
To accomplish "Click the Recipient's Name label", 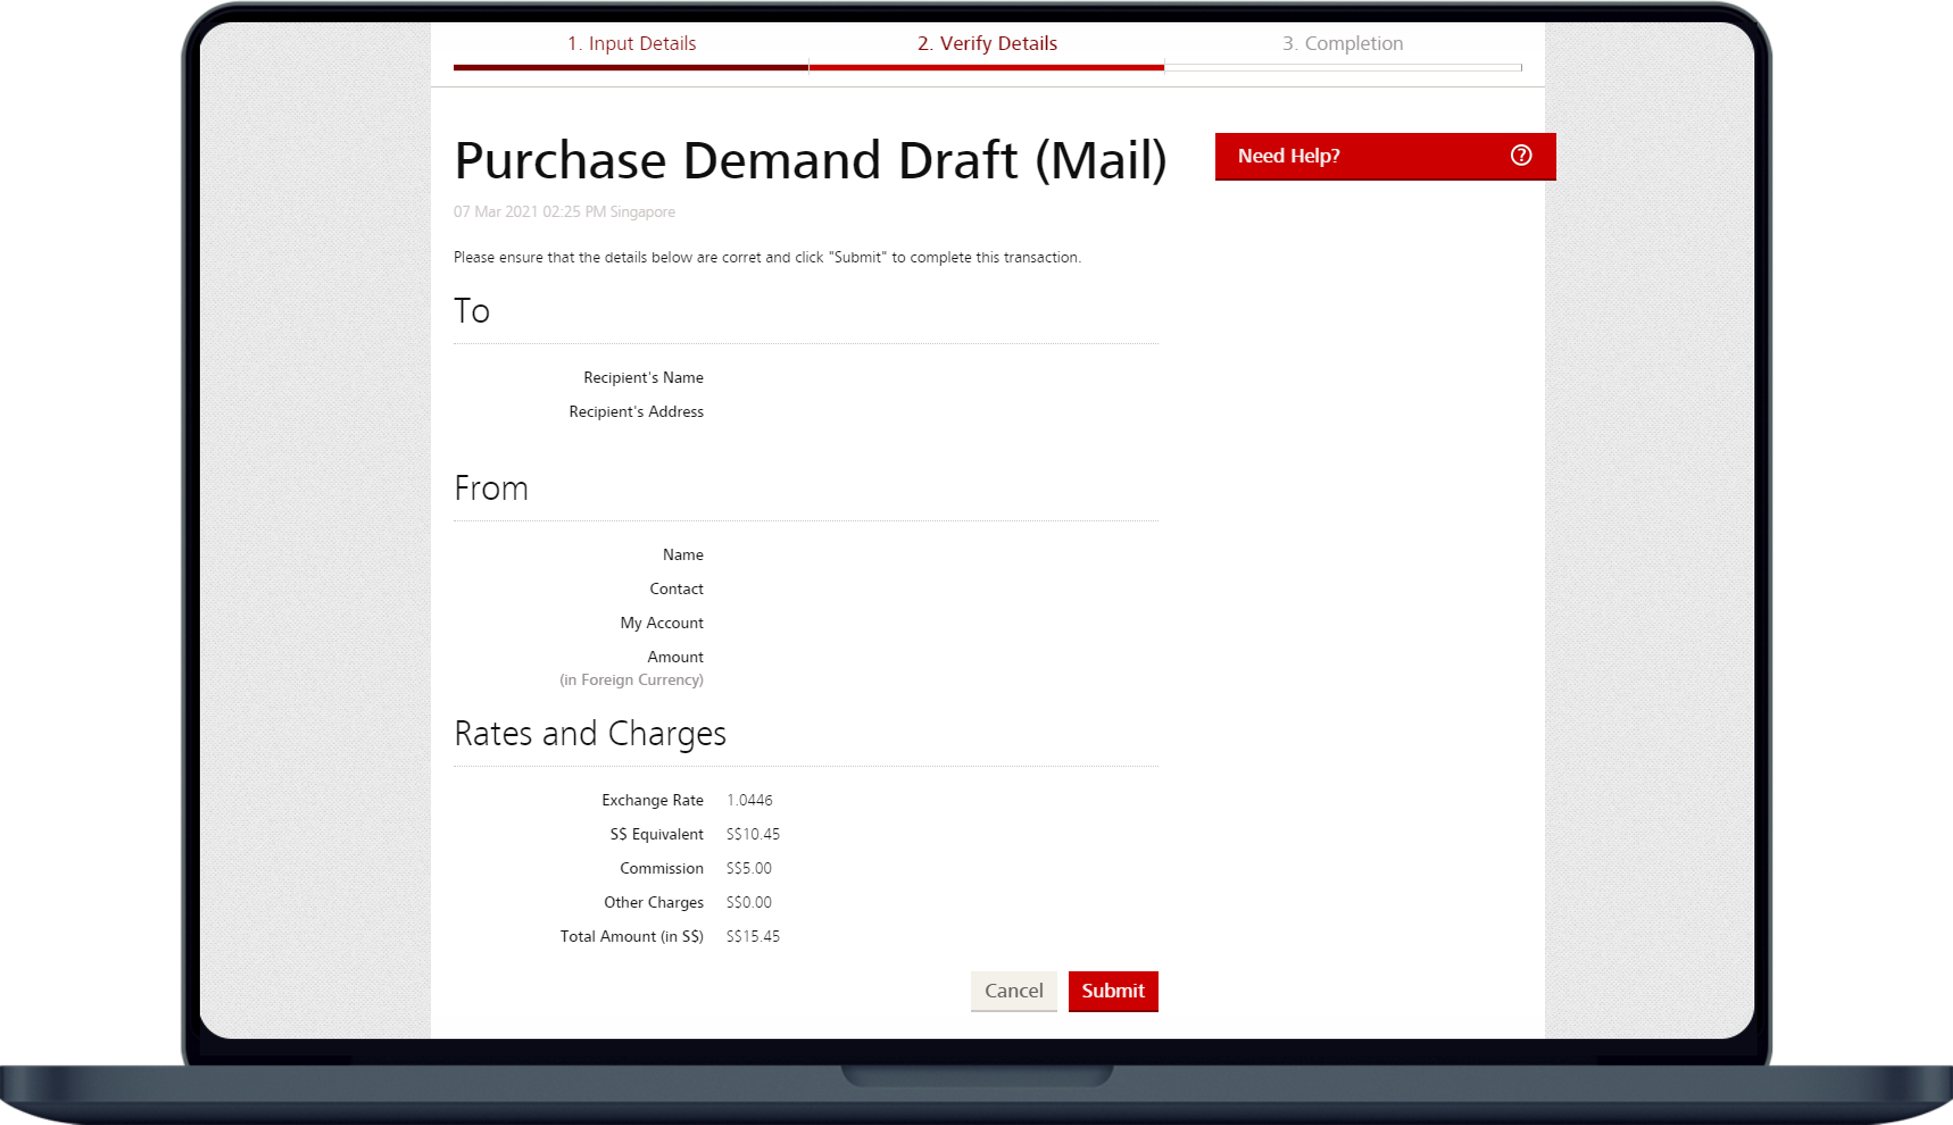I will [x=643, y=377].
